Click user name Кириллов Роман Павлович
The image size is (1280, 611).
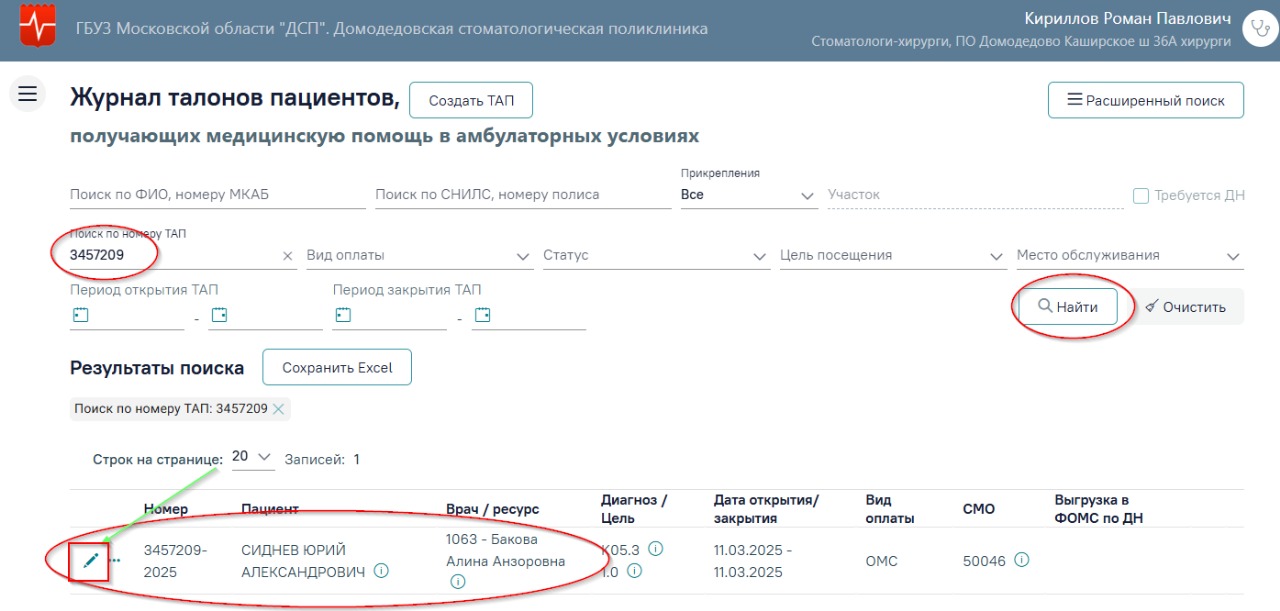coord(1128,19)
